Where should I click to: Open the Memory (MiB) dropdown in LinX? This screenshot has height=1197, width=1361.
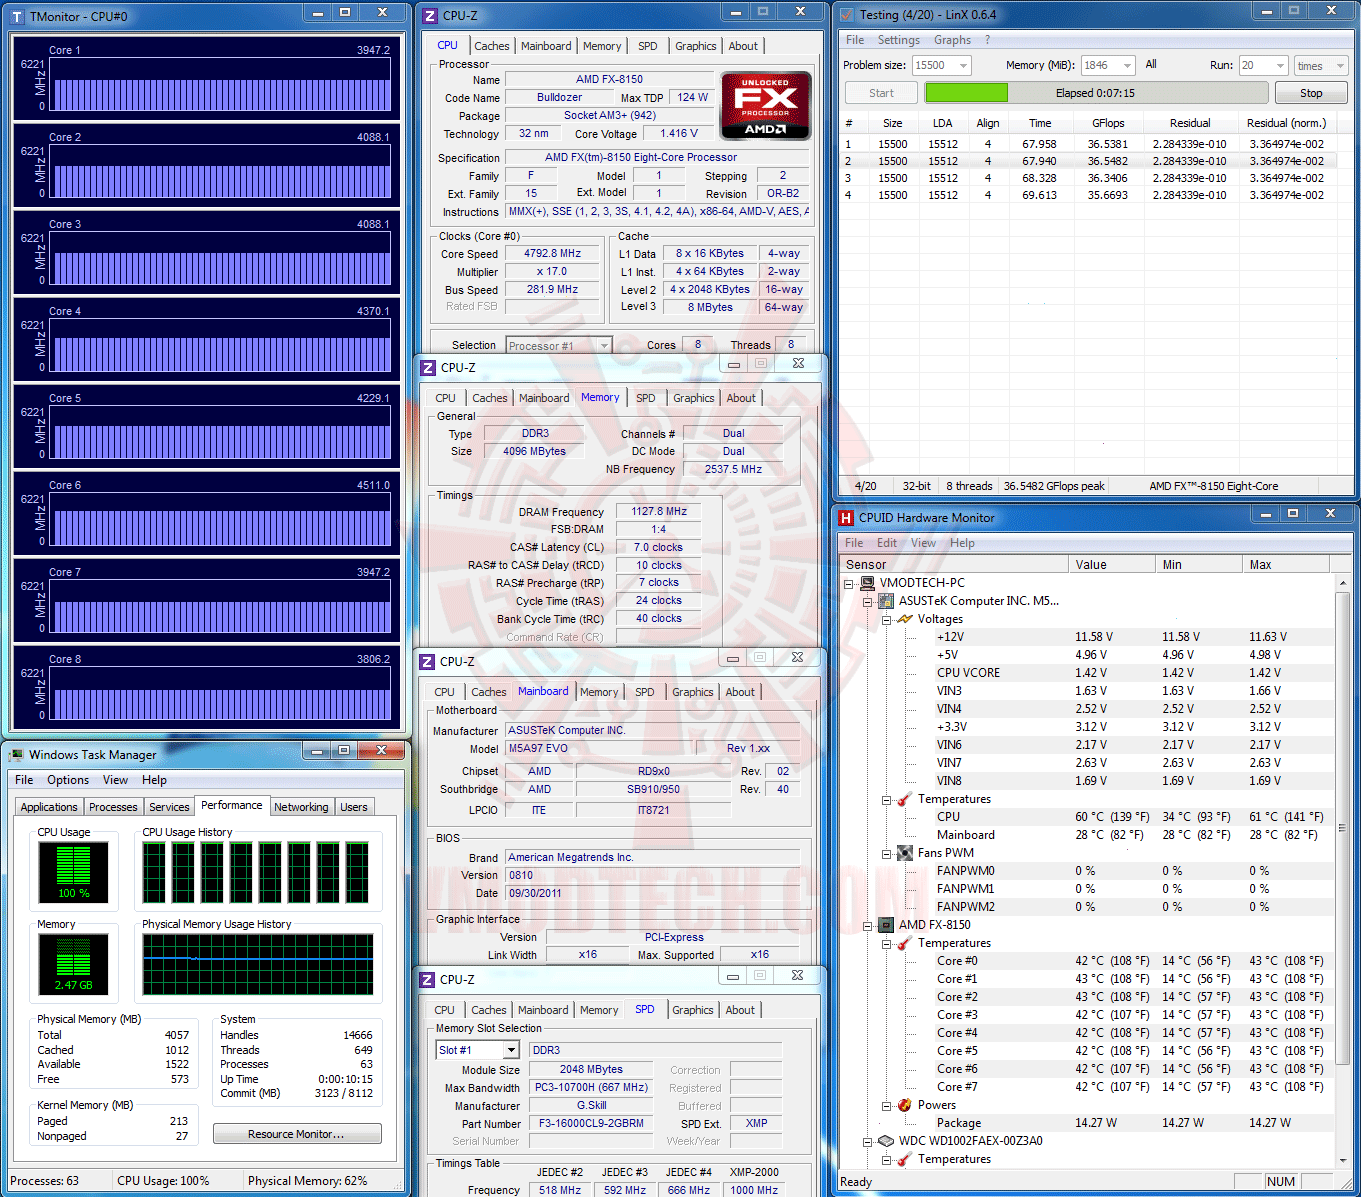click(1127, 66)
